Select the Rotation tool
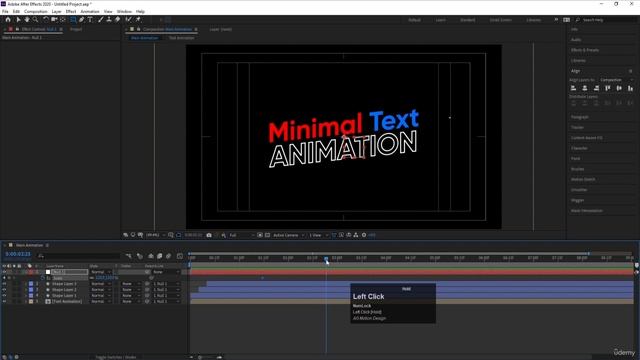Image resolution: width=640 pixels, height=360 pixels. [46, 20]
